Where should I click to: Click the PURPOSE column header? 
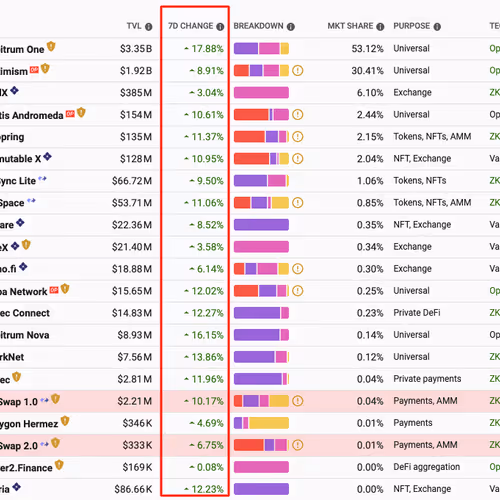412,26
